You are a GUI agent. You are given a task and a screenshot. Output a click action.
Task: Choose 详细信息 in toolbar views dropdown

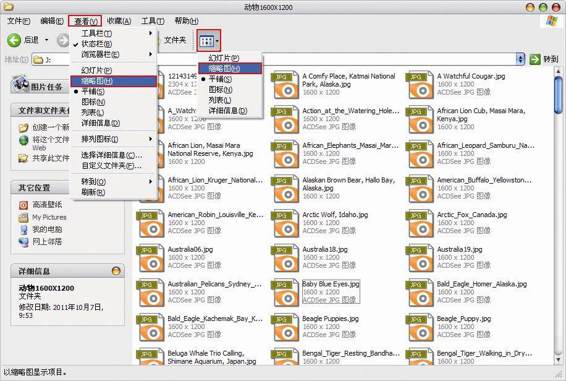pyautogui.click(x=228, y=111)
